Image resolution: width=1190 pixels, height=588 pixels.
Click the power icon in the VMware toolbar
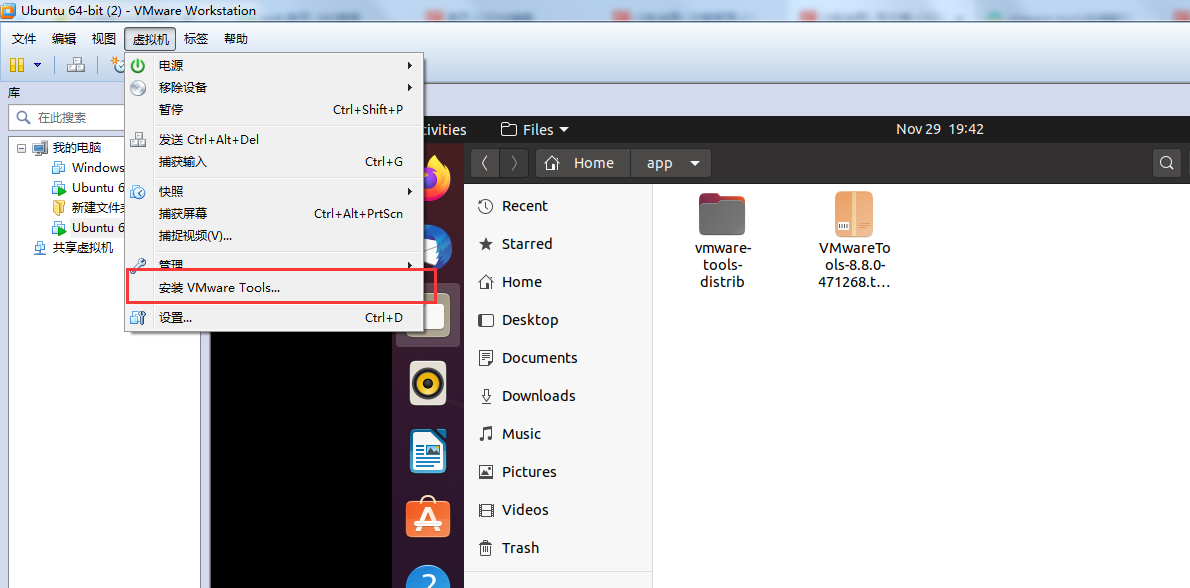coord(136,64)
